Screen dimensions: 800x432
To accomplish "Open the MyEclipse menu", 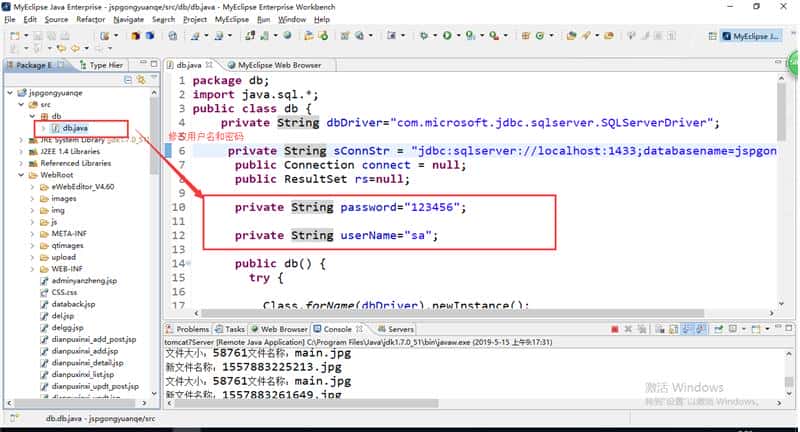I will click(x=232, y=19).
